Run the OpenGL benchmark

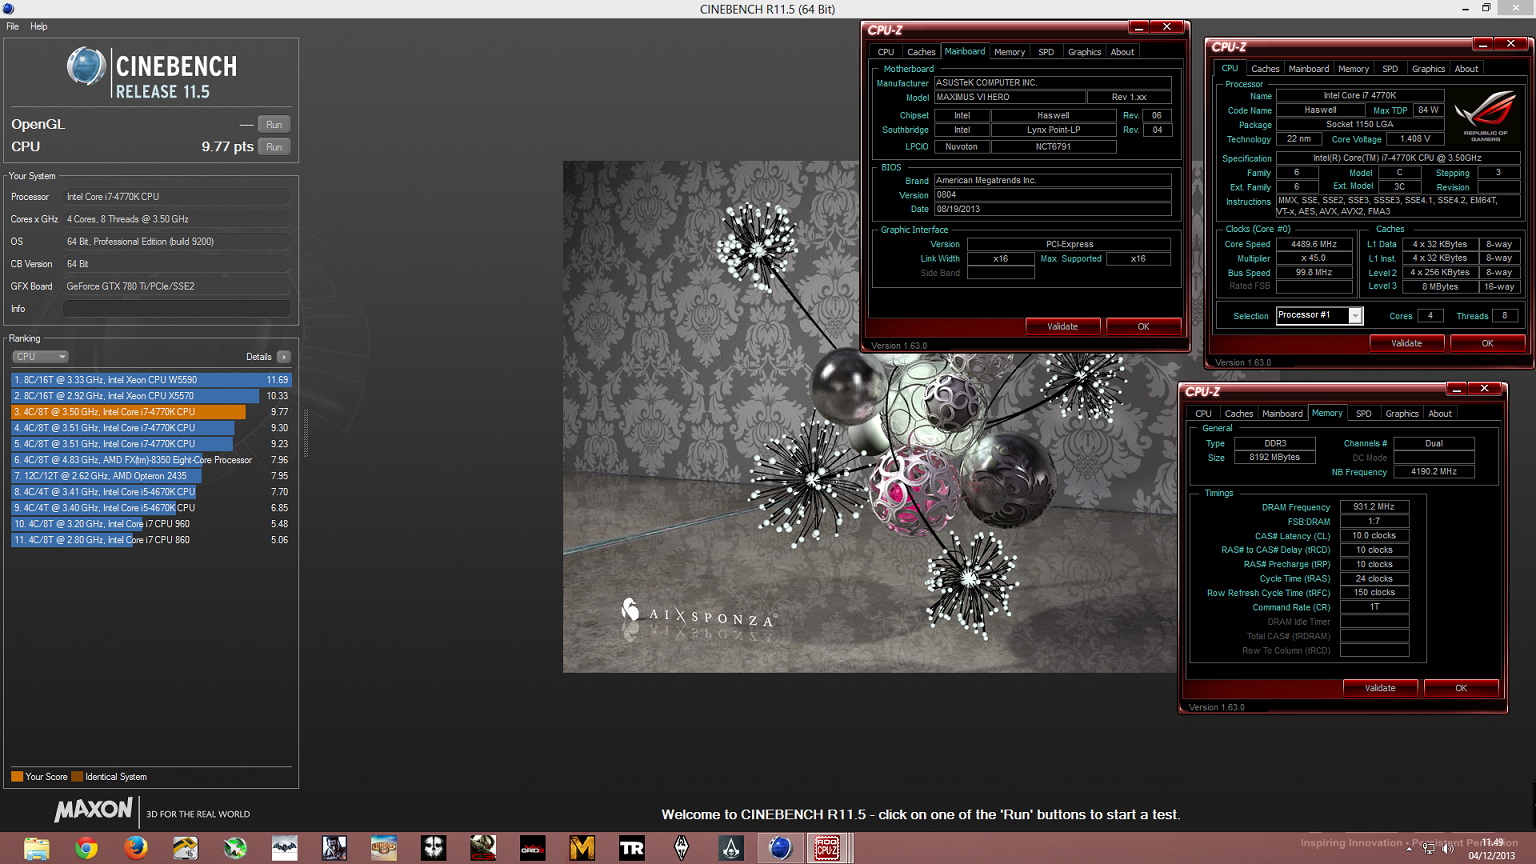click(x=274, y=124)
